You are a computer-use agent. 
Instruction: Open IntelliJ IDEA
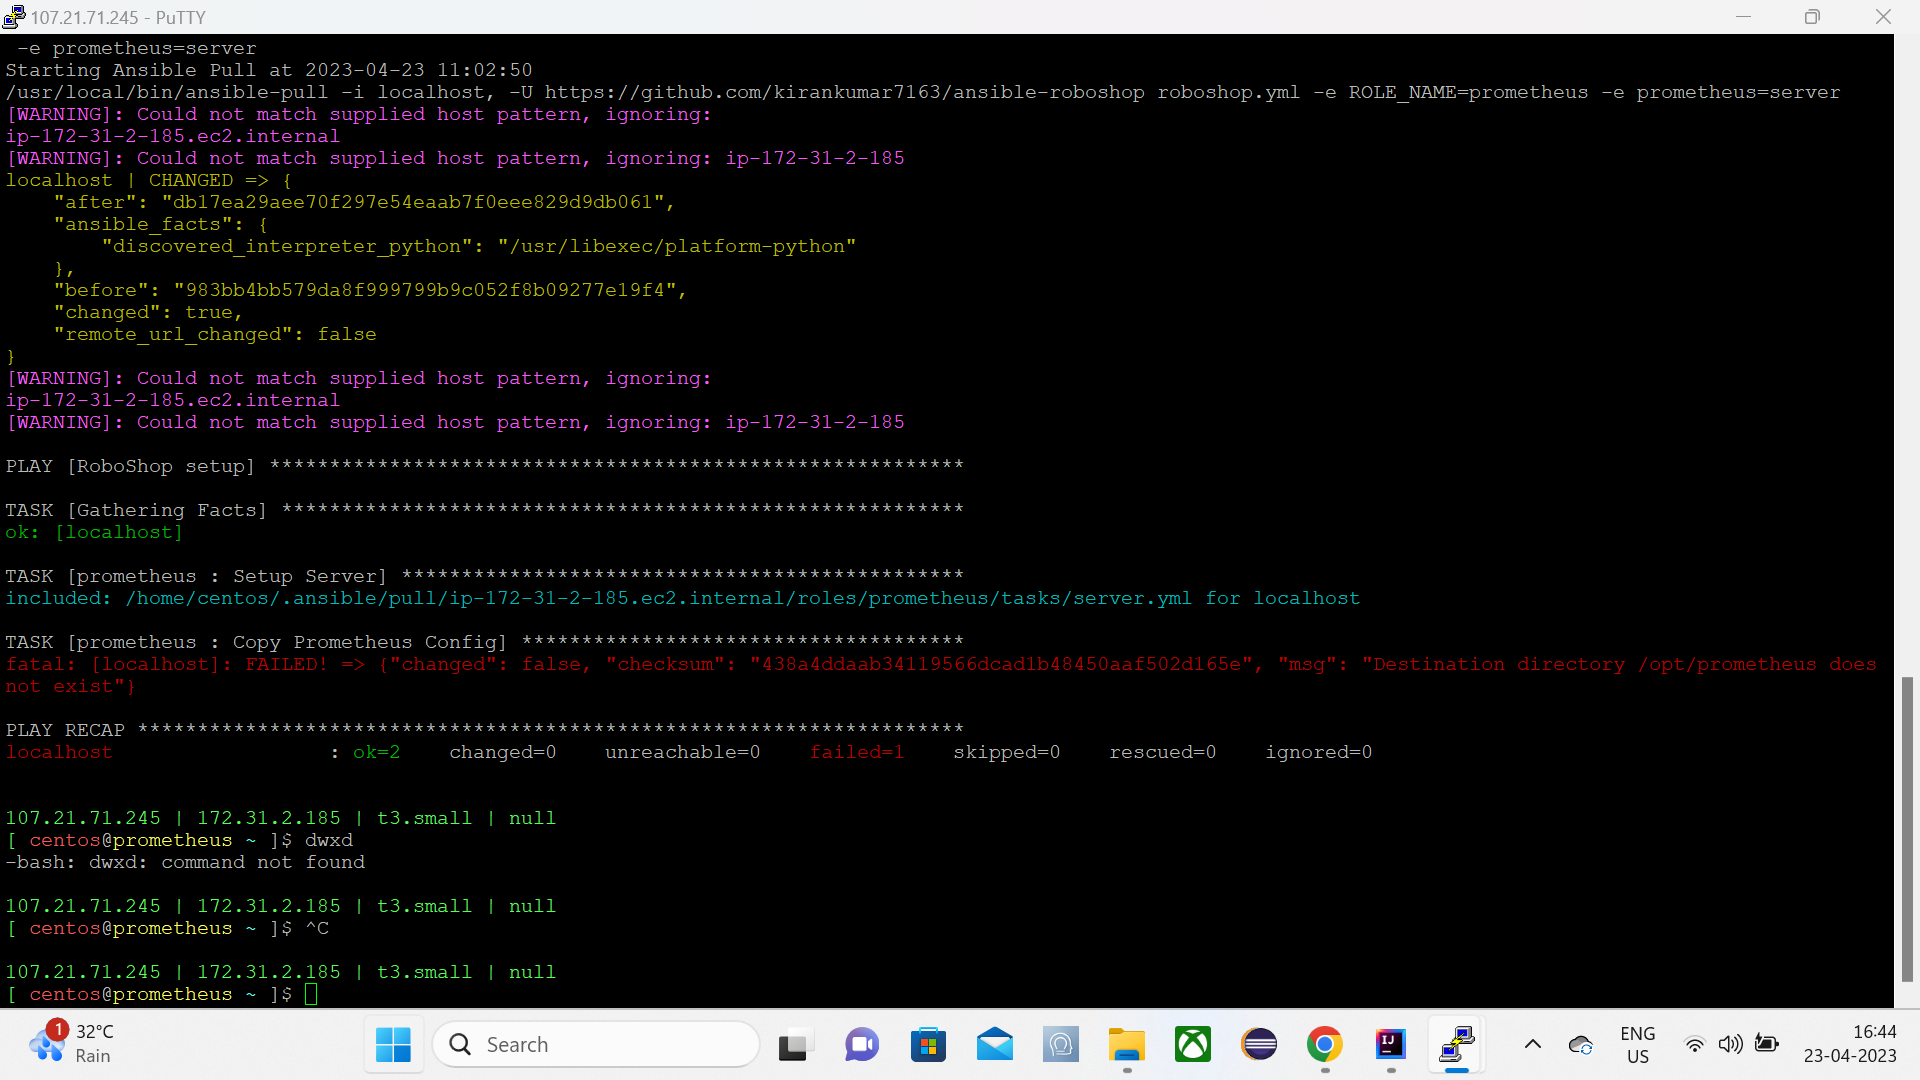(x=1391, y=1044)
